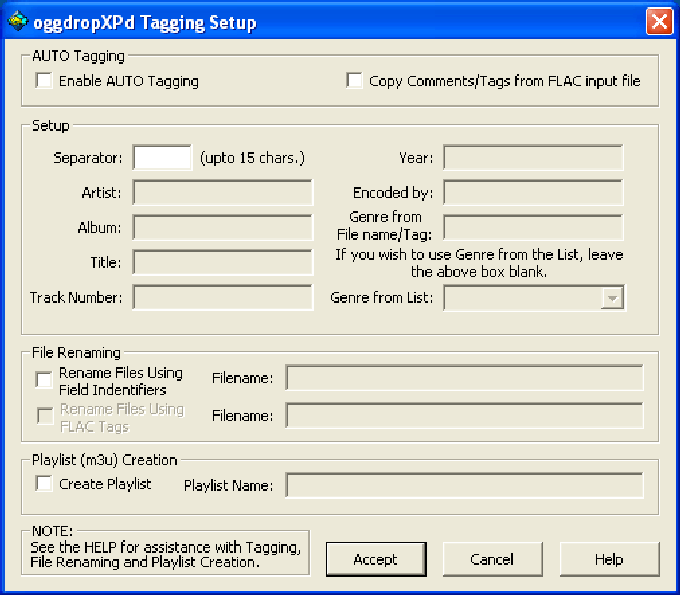Select the Title text field

click(222, 262)
